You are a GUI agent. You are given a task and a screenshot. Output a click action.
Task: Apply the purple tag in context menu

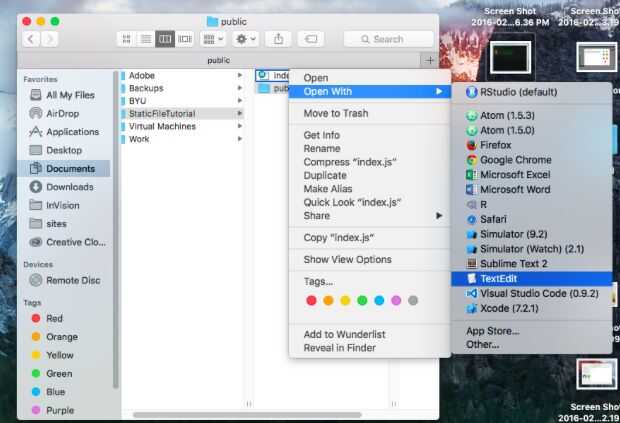coord(396,301)
